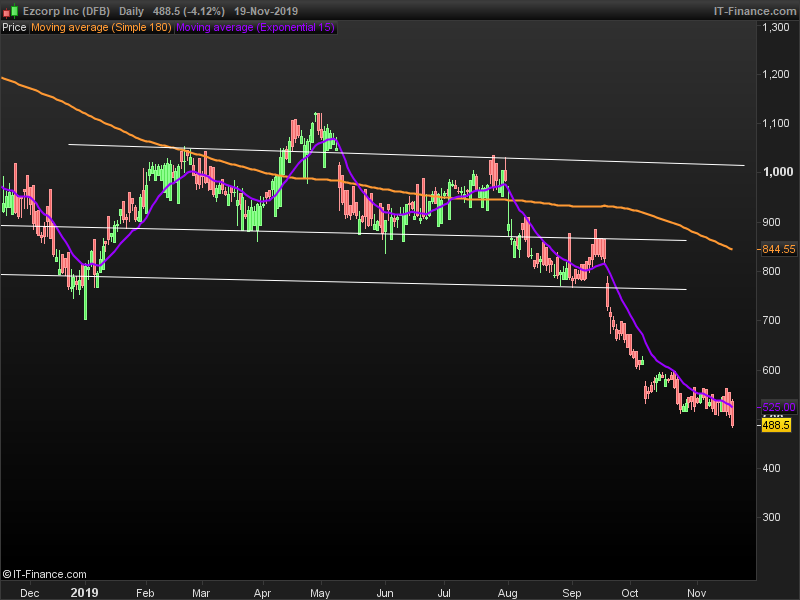Click the 1,100 price axis label
Image resolution: width=800 pixels, height=600 pixels.
coord(776,123)
